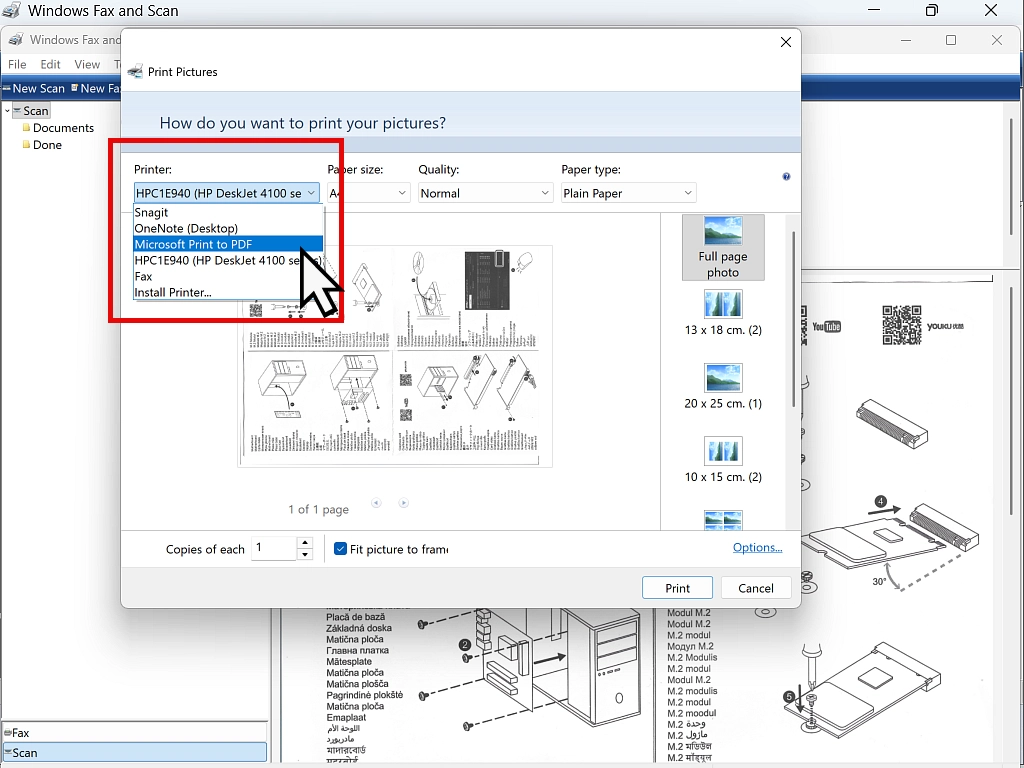Click the Print button
This screenshot has width=1024, height=768.
677,588
